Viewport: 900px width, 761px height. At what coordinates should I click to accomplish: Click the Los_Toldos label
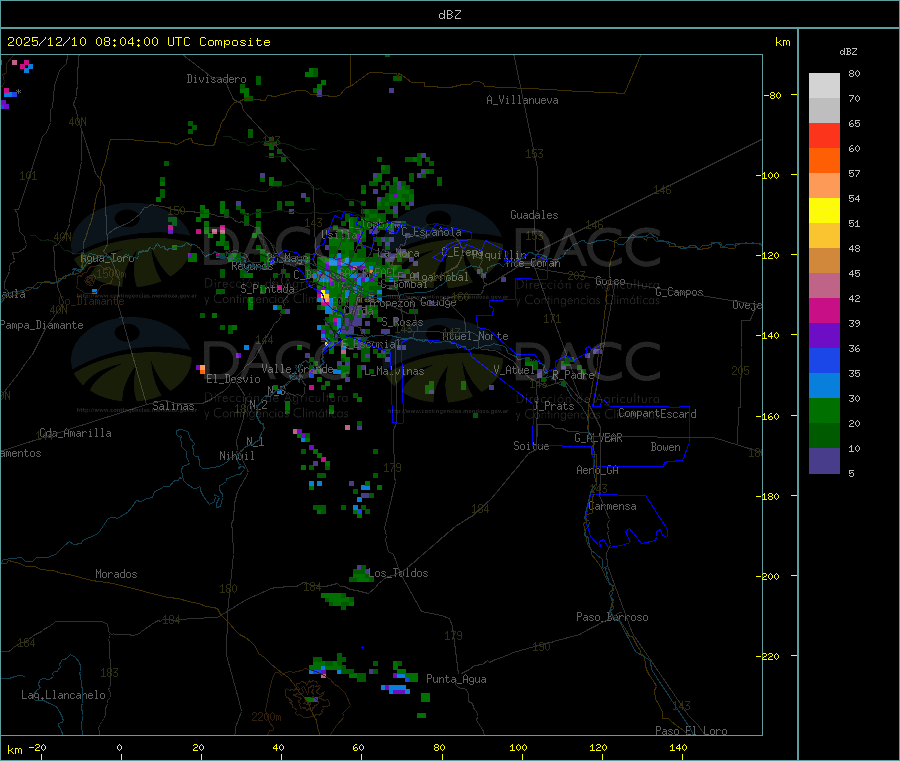point(398,573)
